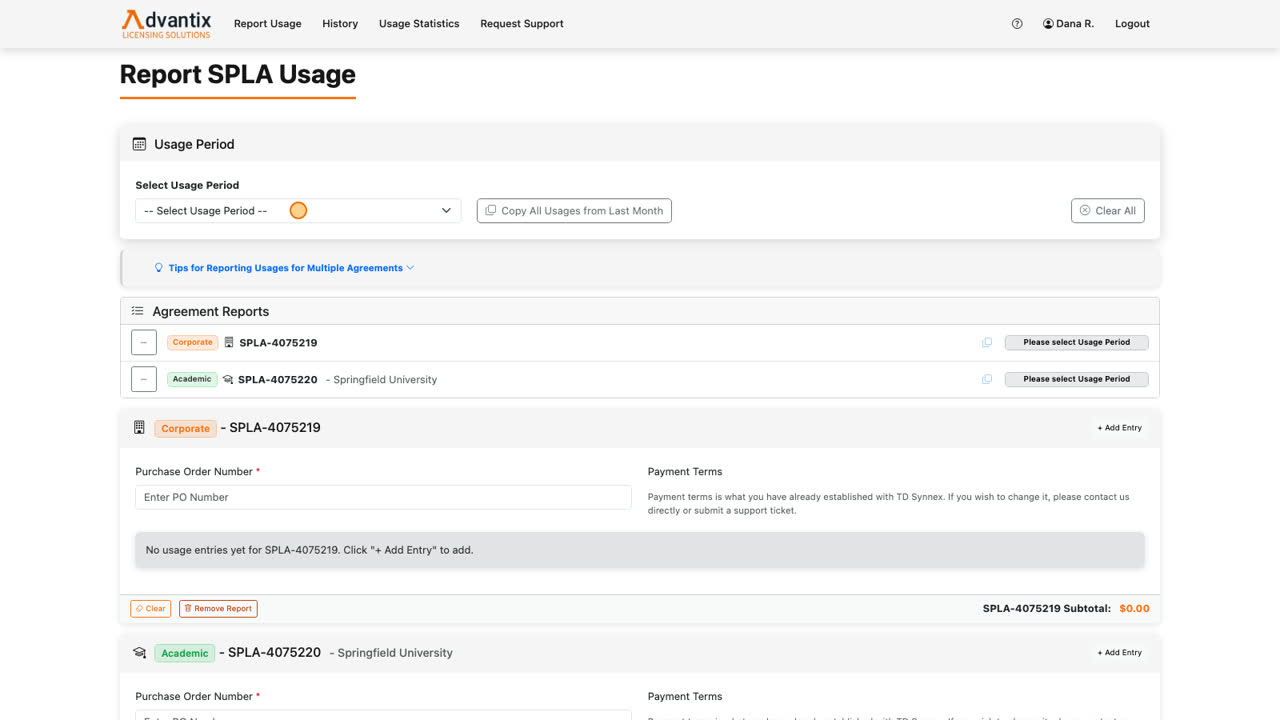The height and width of the screenshot is (720, 1280).
Task: Click the Usage Period calendar icon
Action: [x=139, y=144]
